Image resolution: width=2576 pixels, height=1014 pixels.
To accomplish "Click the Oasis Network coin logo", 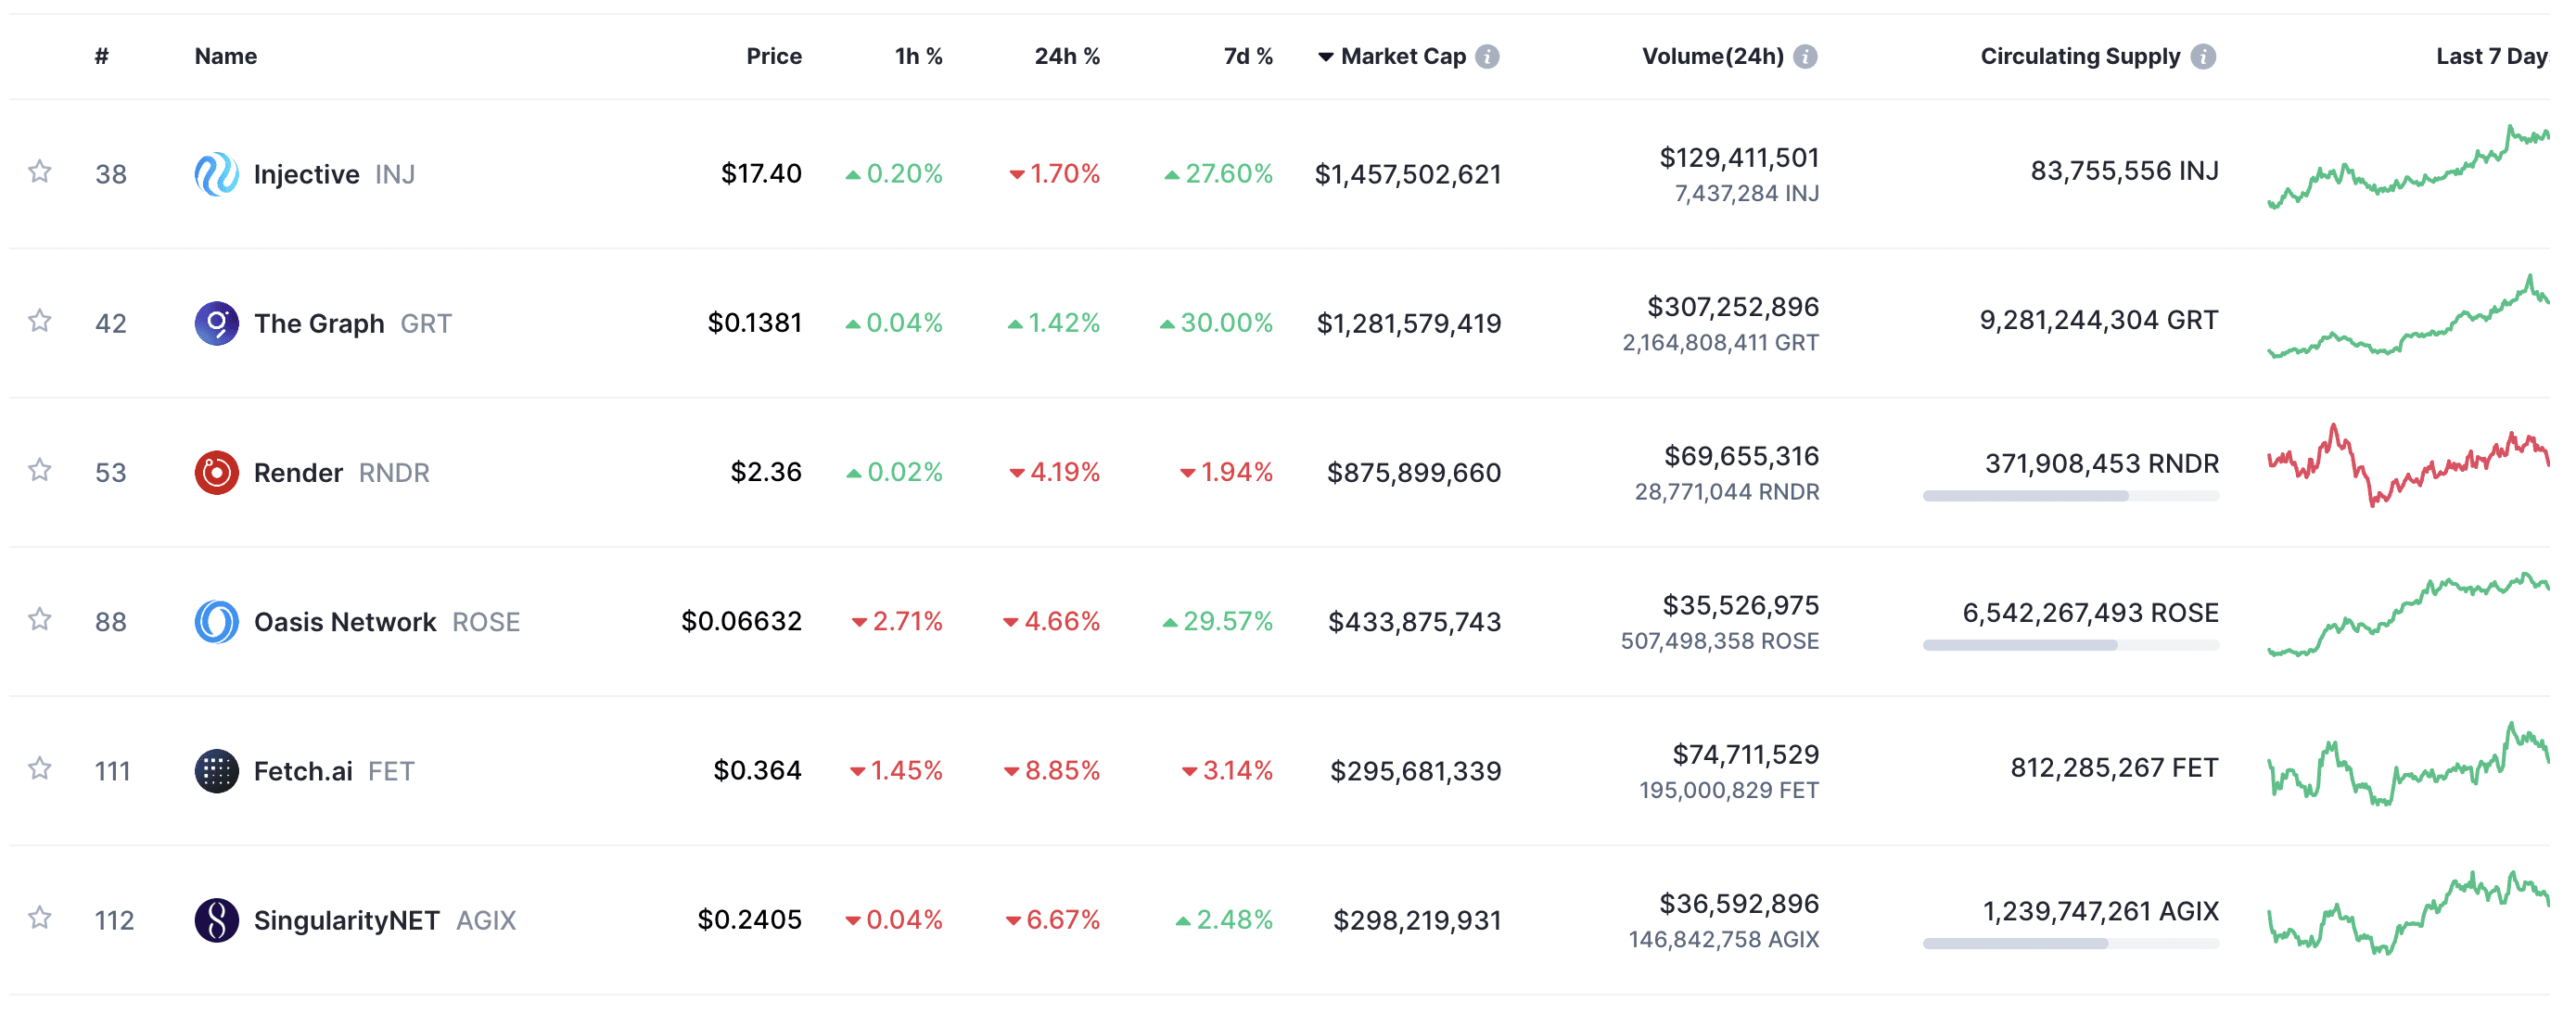I will (x=216, y=621).
